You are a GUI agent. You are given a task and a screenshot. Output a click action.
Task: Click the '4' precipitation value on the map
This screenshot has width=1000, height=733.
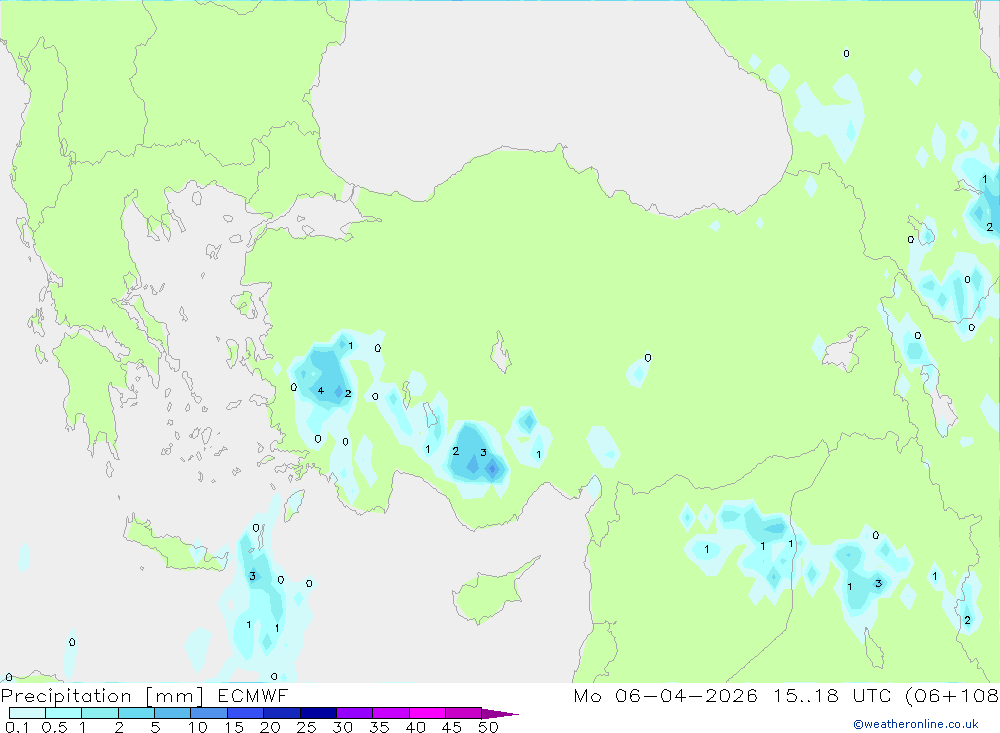[321, 390]
